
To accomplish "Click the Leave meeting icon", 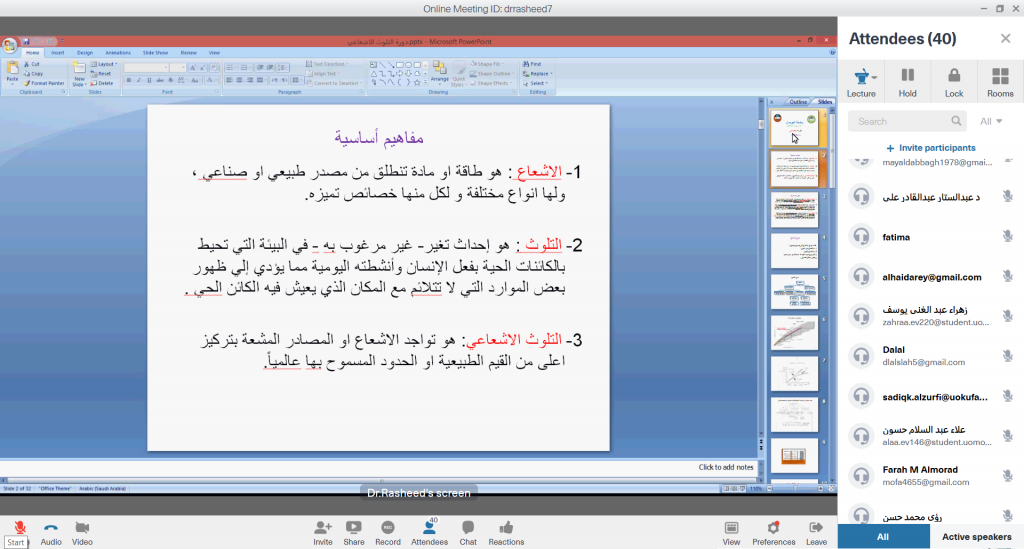I will point(816,527).
